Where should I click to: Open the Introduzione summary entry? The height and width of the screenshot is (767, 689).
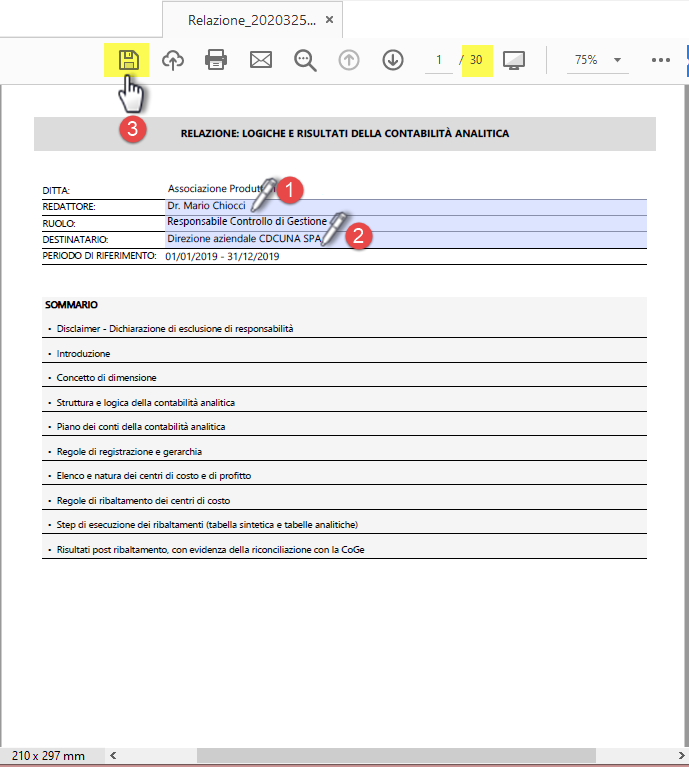point(83,354)
